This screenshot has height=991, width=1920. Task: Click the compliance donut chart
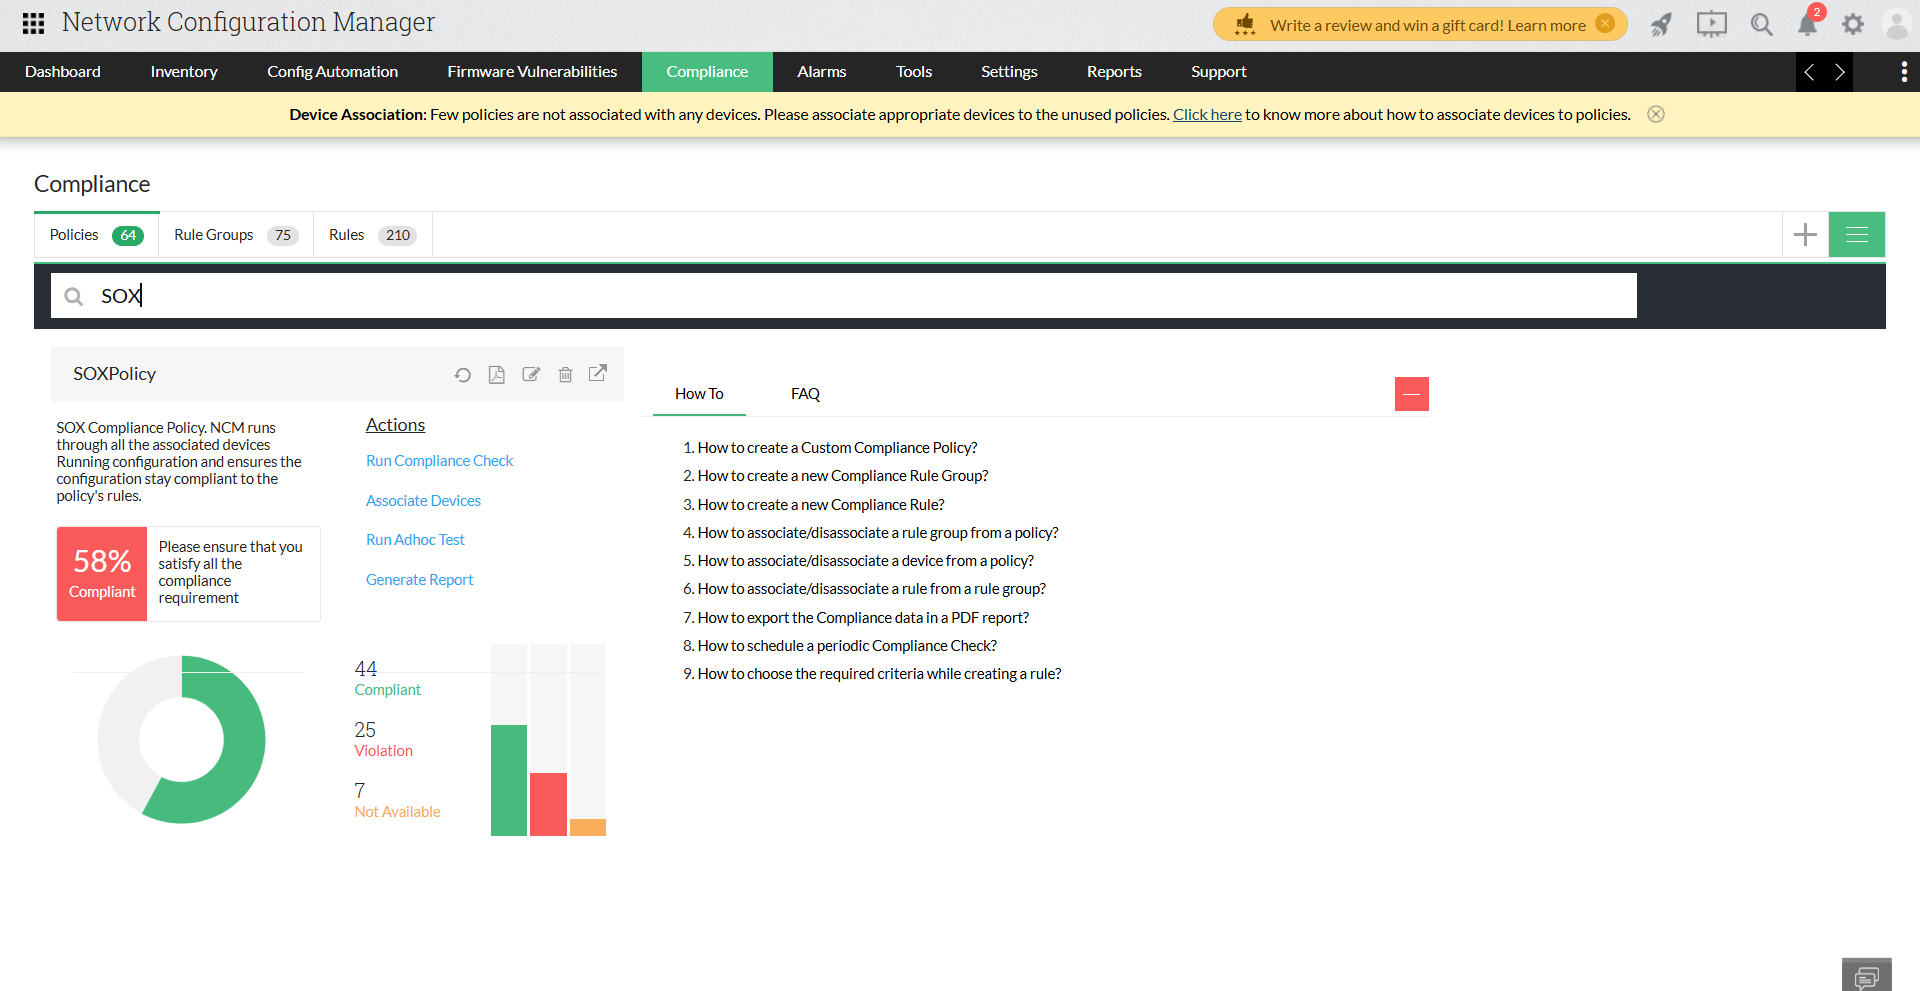[x=181, y=740]
